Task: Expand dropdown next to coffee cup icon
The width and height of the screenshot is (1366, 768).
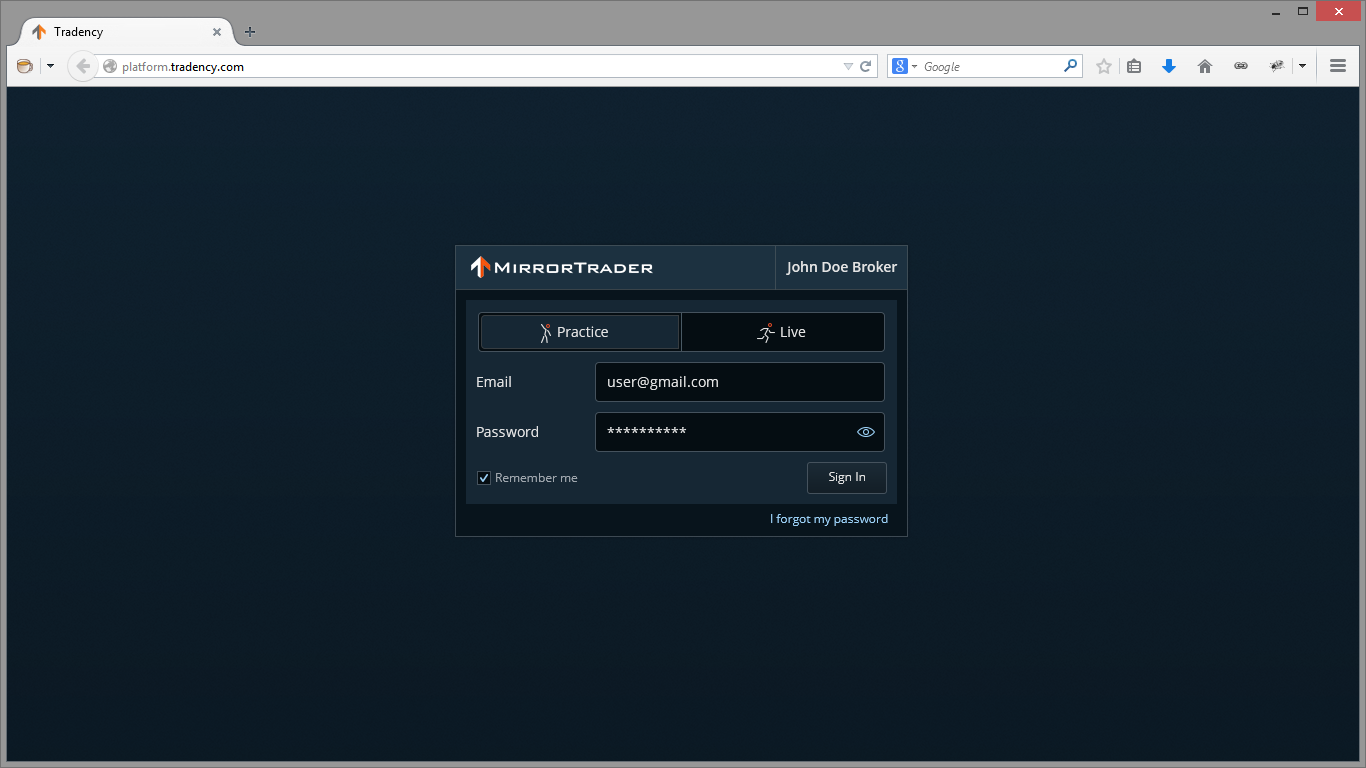Action: (50, 66)
